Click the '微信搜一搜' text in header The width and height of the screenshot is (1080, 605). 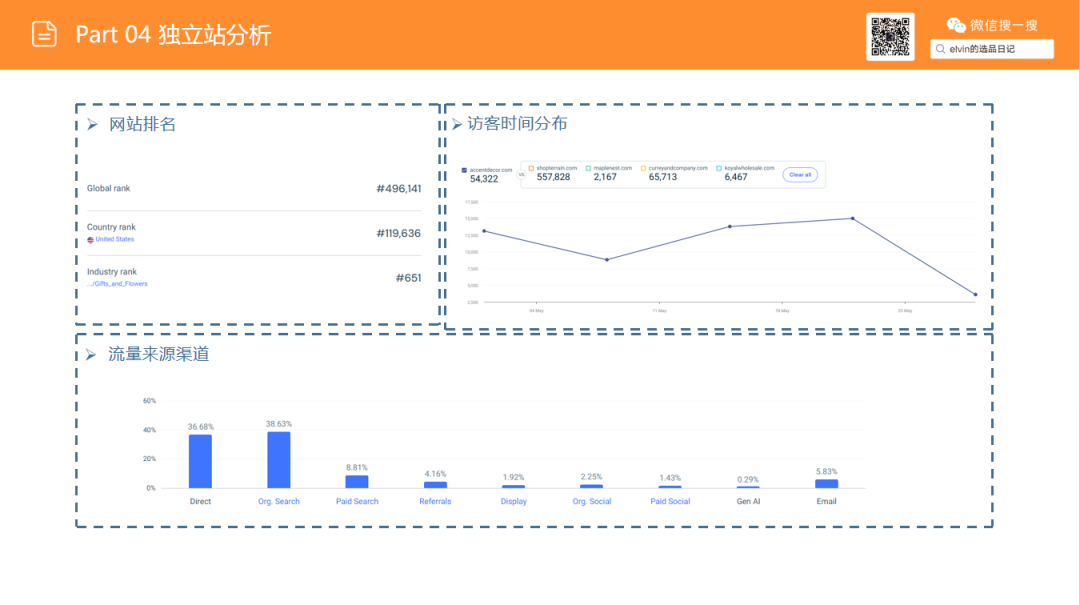(x=1004, y=25)
